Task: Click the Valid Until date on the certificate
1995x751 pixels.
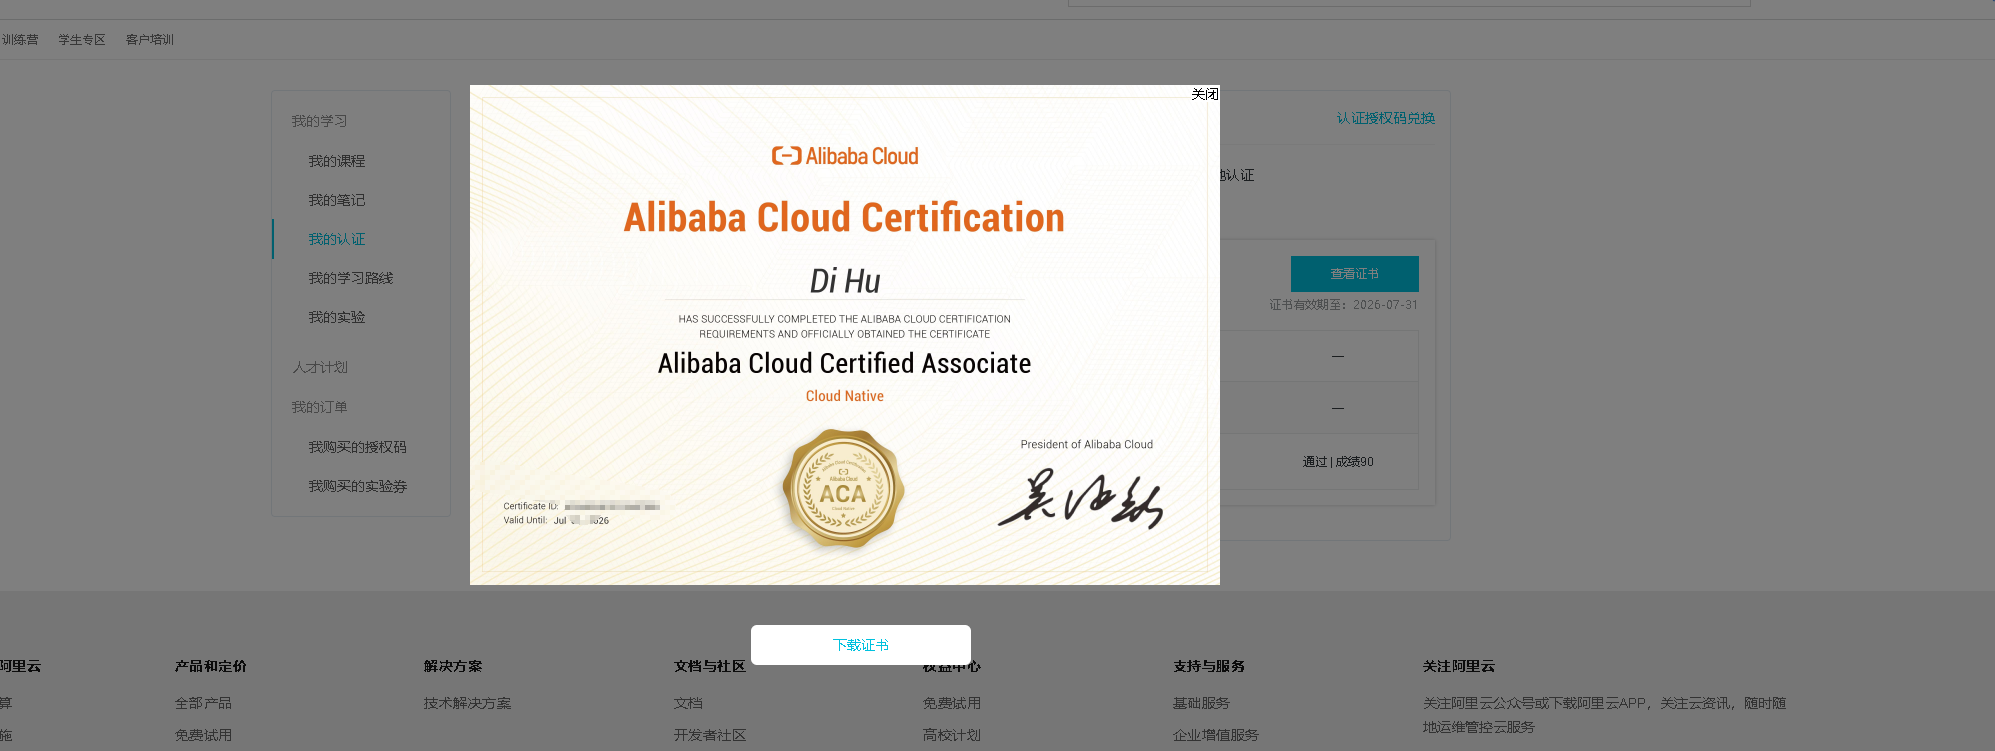Action: (x=556, y=520)
